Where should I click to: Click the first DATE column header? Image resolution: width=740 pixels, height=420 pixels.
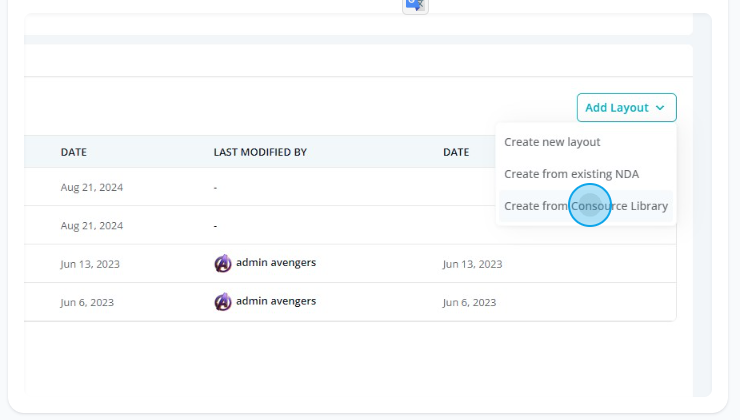(74, 152)
